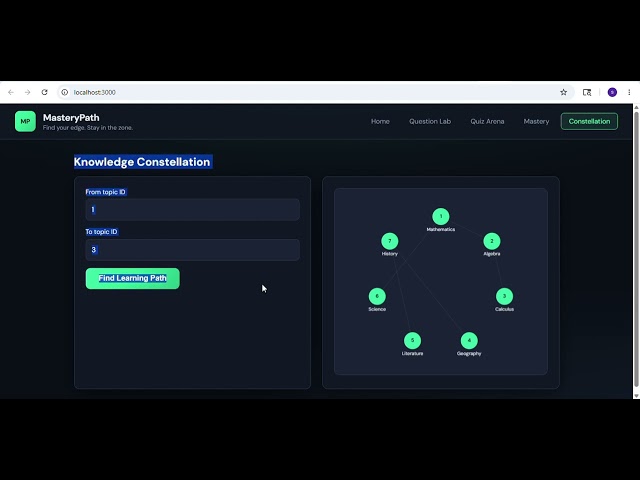Click the MP logo icon
The height and width of the screenshot is (480, 640).
pos(25,121)
